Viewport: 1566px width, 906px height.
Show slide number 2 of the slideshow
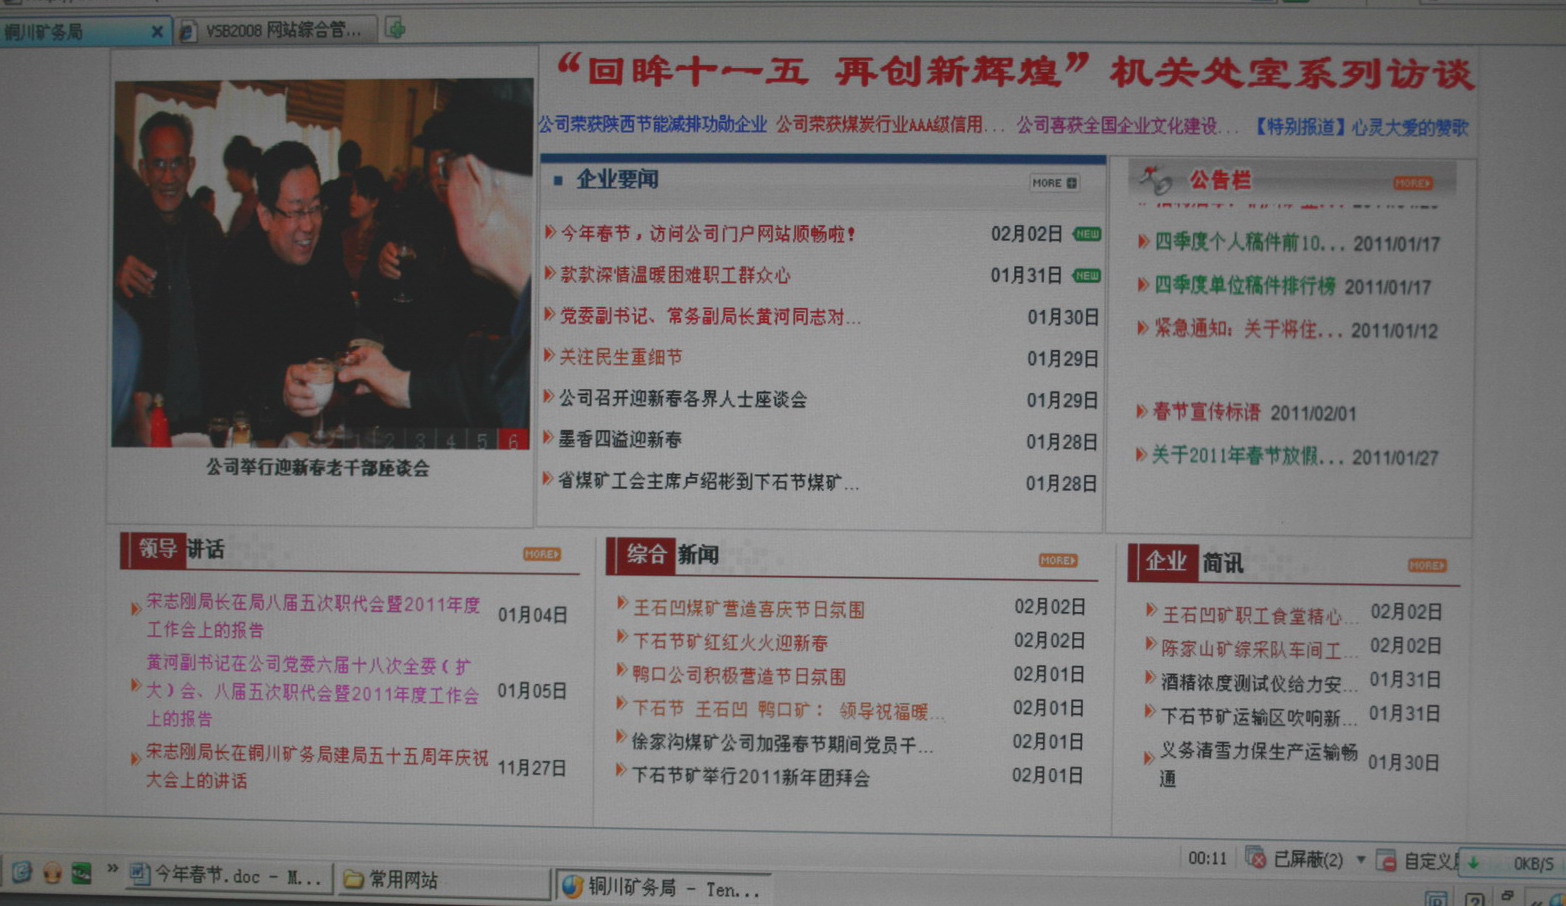point(390,440)
